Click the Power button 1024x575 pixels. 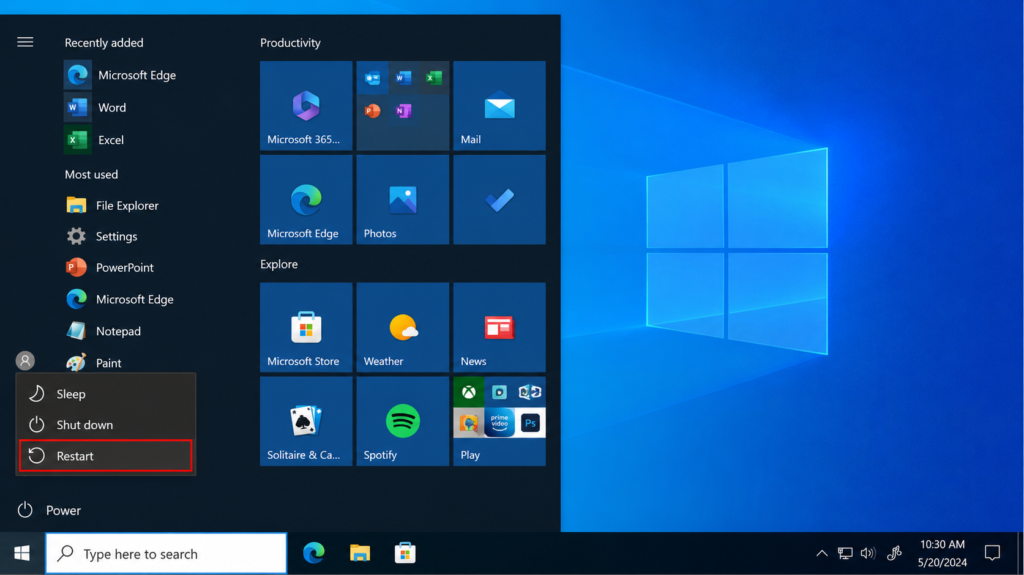click(x=50, y=510)
